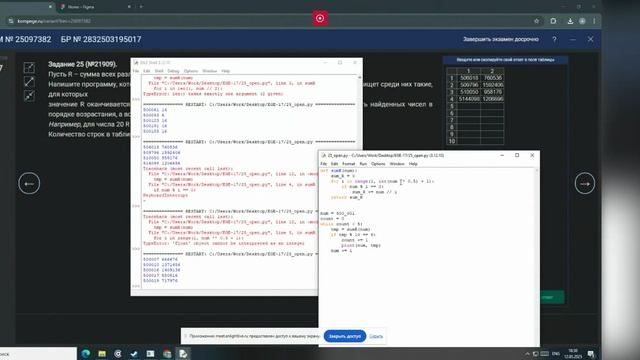
Task: Go to next task with right arrow
Action: click(x=585, y=183)
